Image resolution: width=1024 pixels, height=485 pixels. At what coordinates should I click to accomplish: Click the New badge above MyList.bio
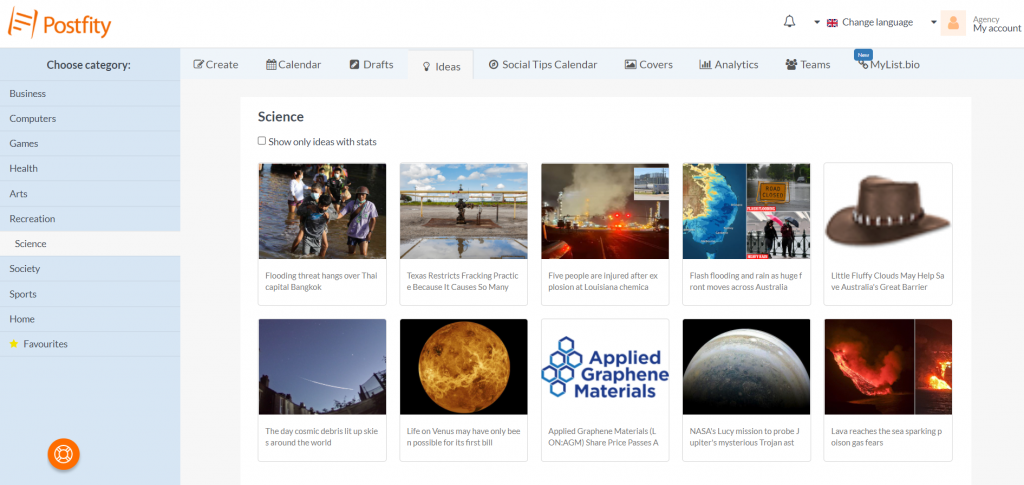tap(863, 55)
